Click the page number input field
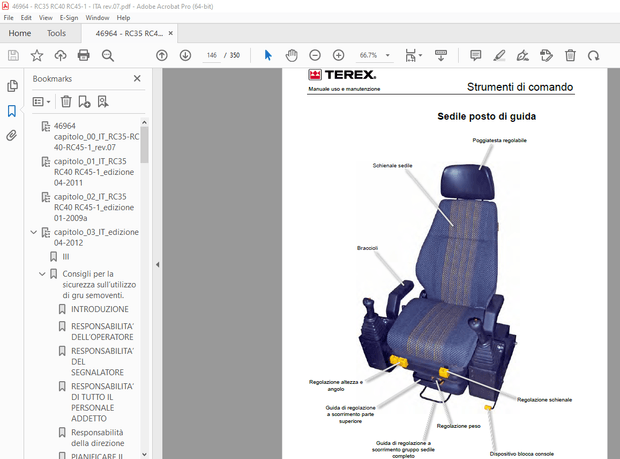620x459 pixels. (x=212, y=55)
